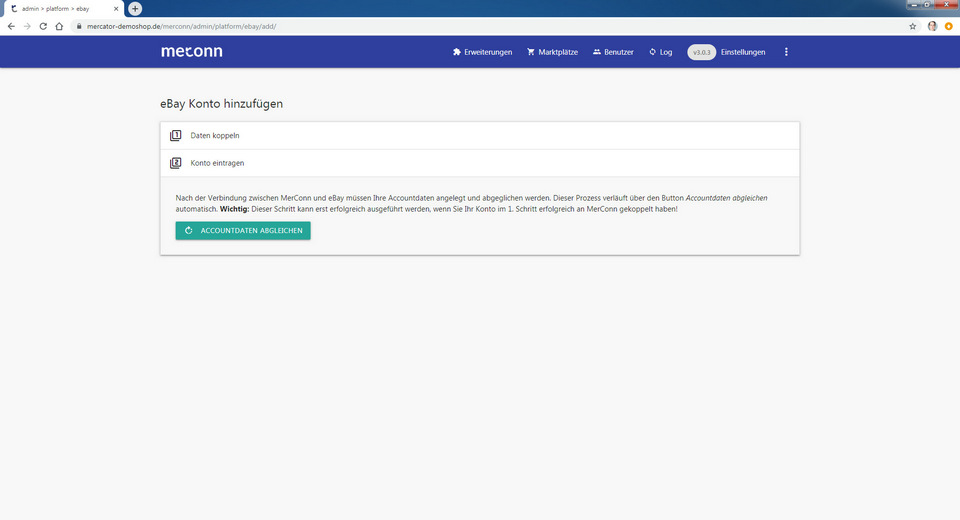Open the Marktplätze menu
This screenshot has height=520, width=960.
pyautogui.click(x=552, y=52)
